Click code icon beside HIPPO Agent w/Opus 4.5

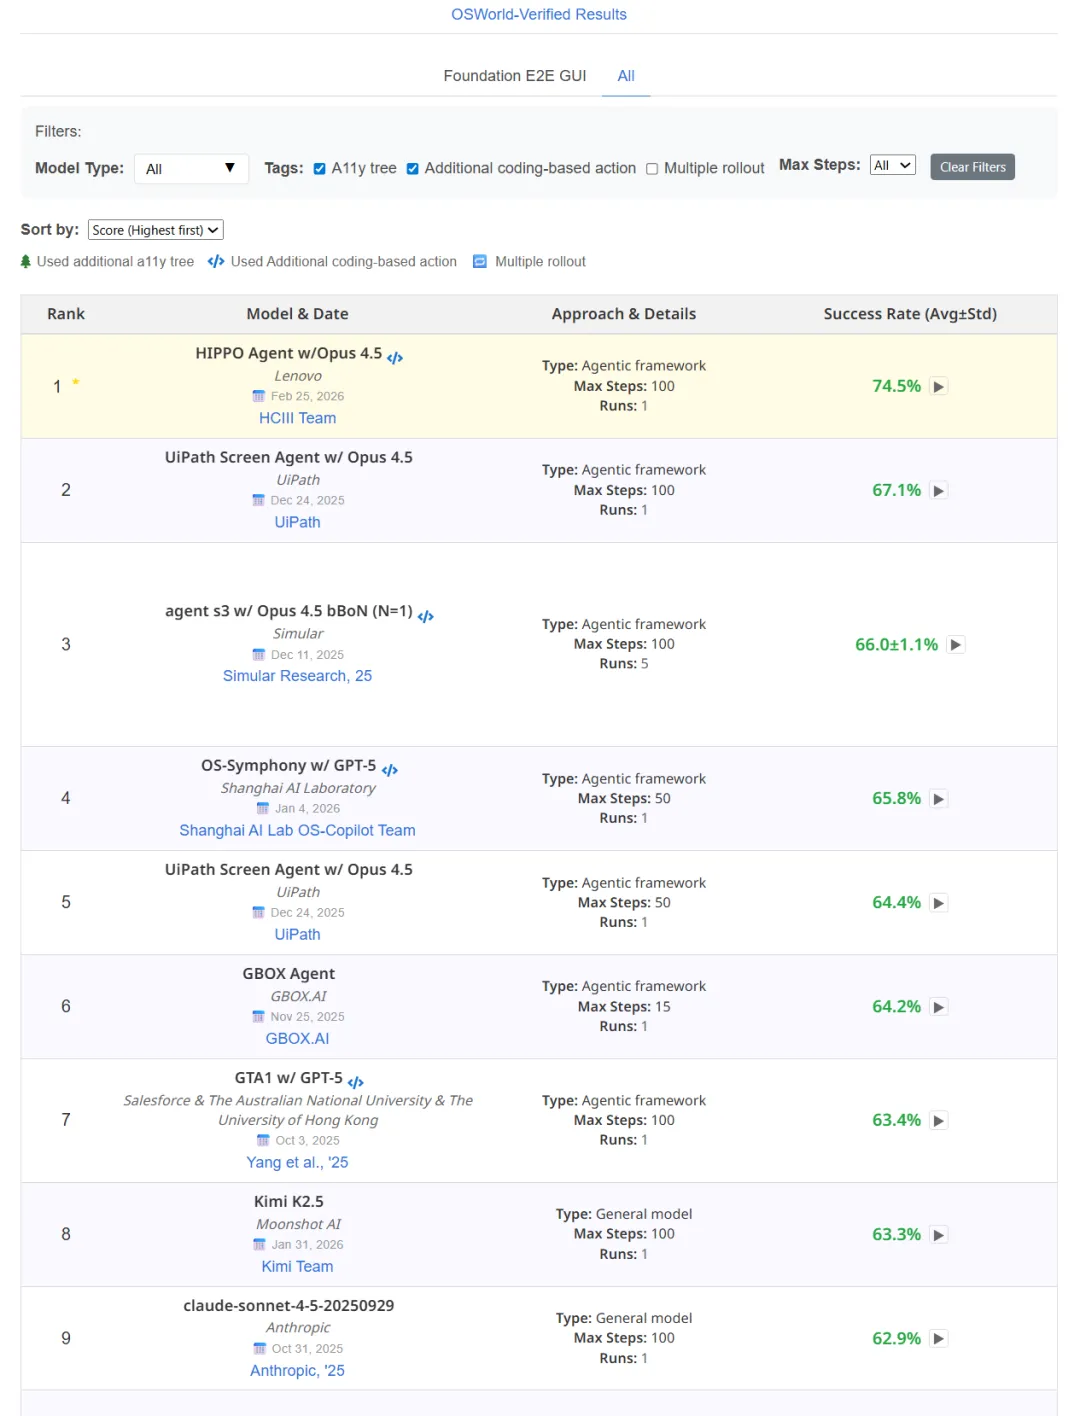[395, 357]
